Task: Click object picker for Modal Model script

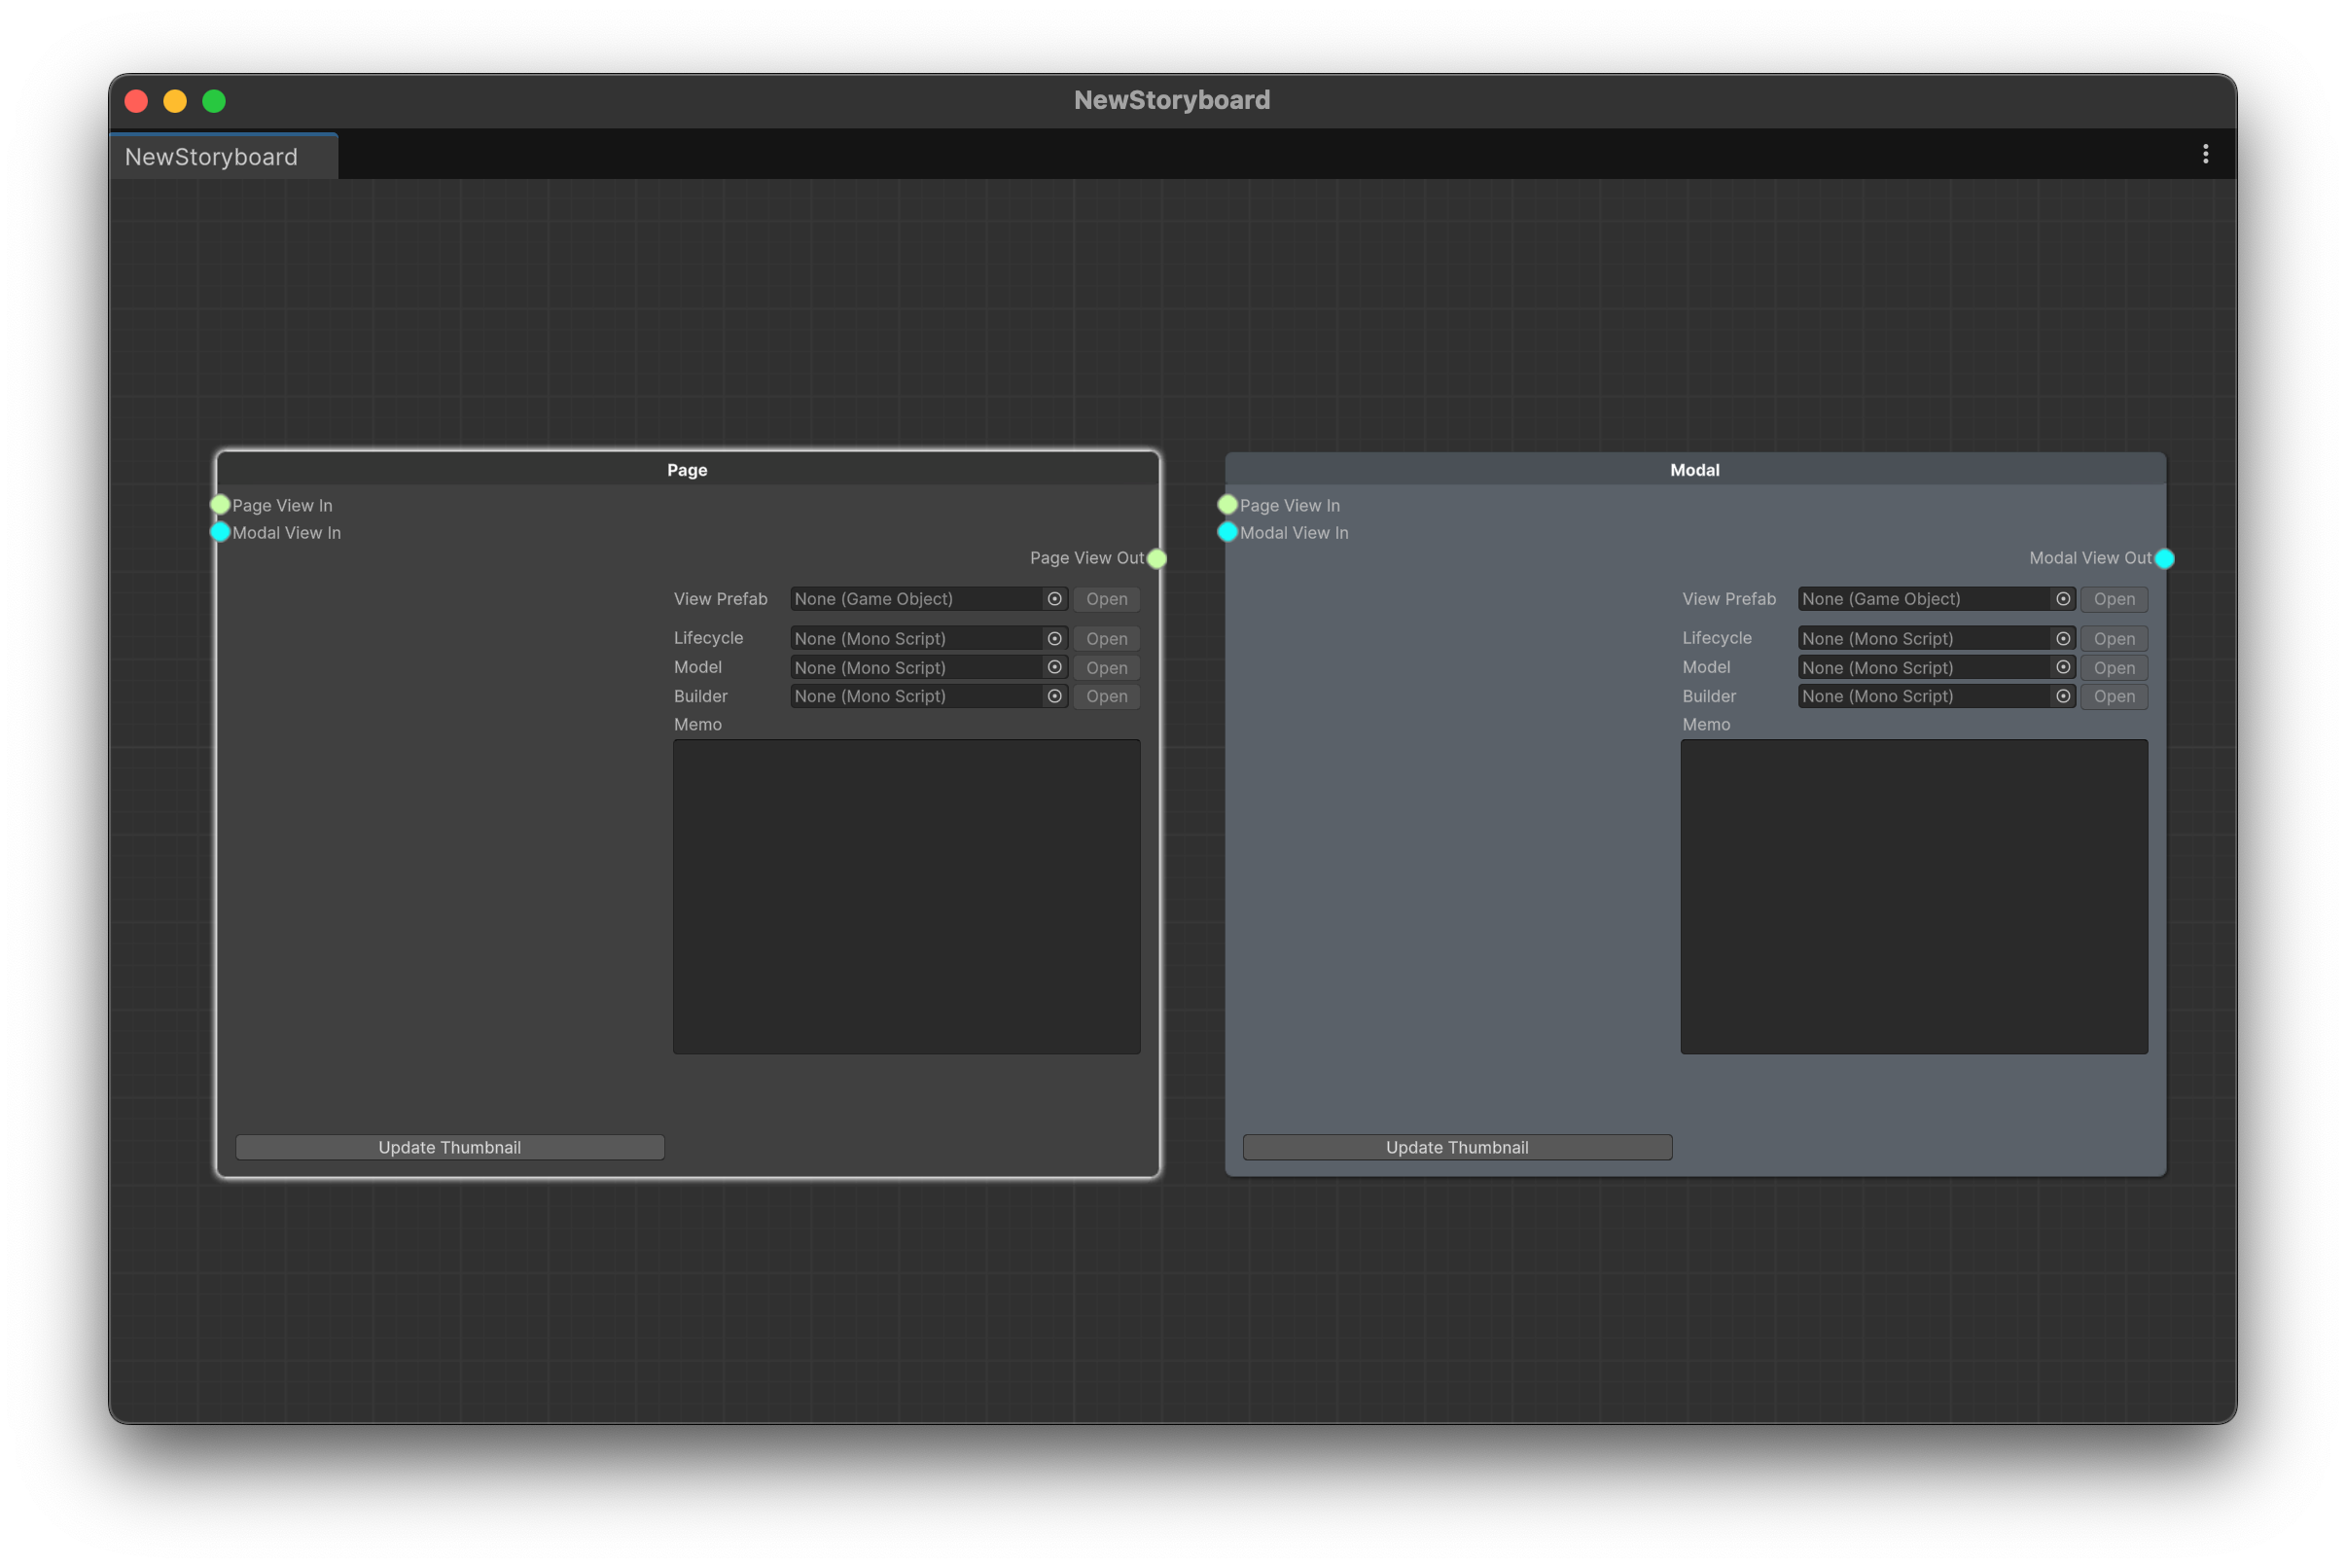Action: click(2062, 667)
